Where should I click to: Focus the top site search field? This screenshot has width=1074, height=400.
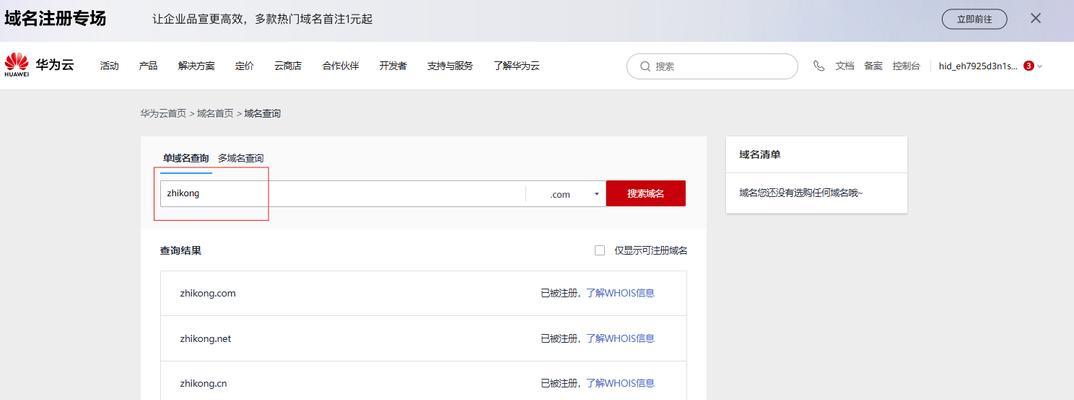pyautogui.click(x=712, y=66)
